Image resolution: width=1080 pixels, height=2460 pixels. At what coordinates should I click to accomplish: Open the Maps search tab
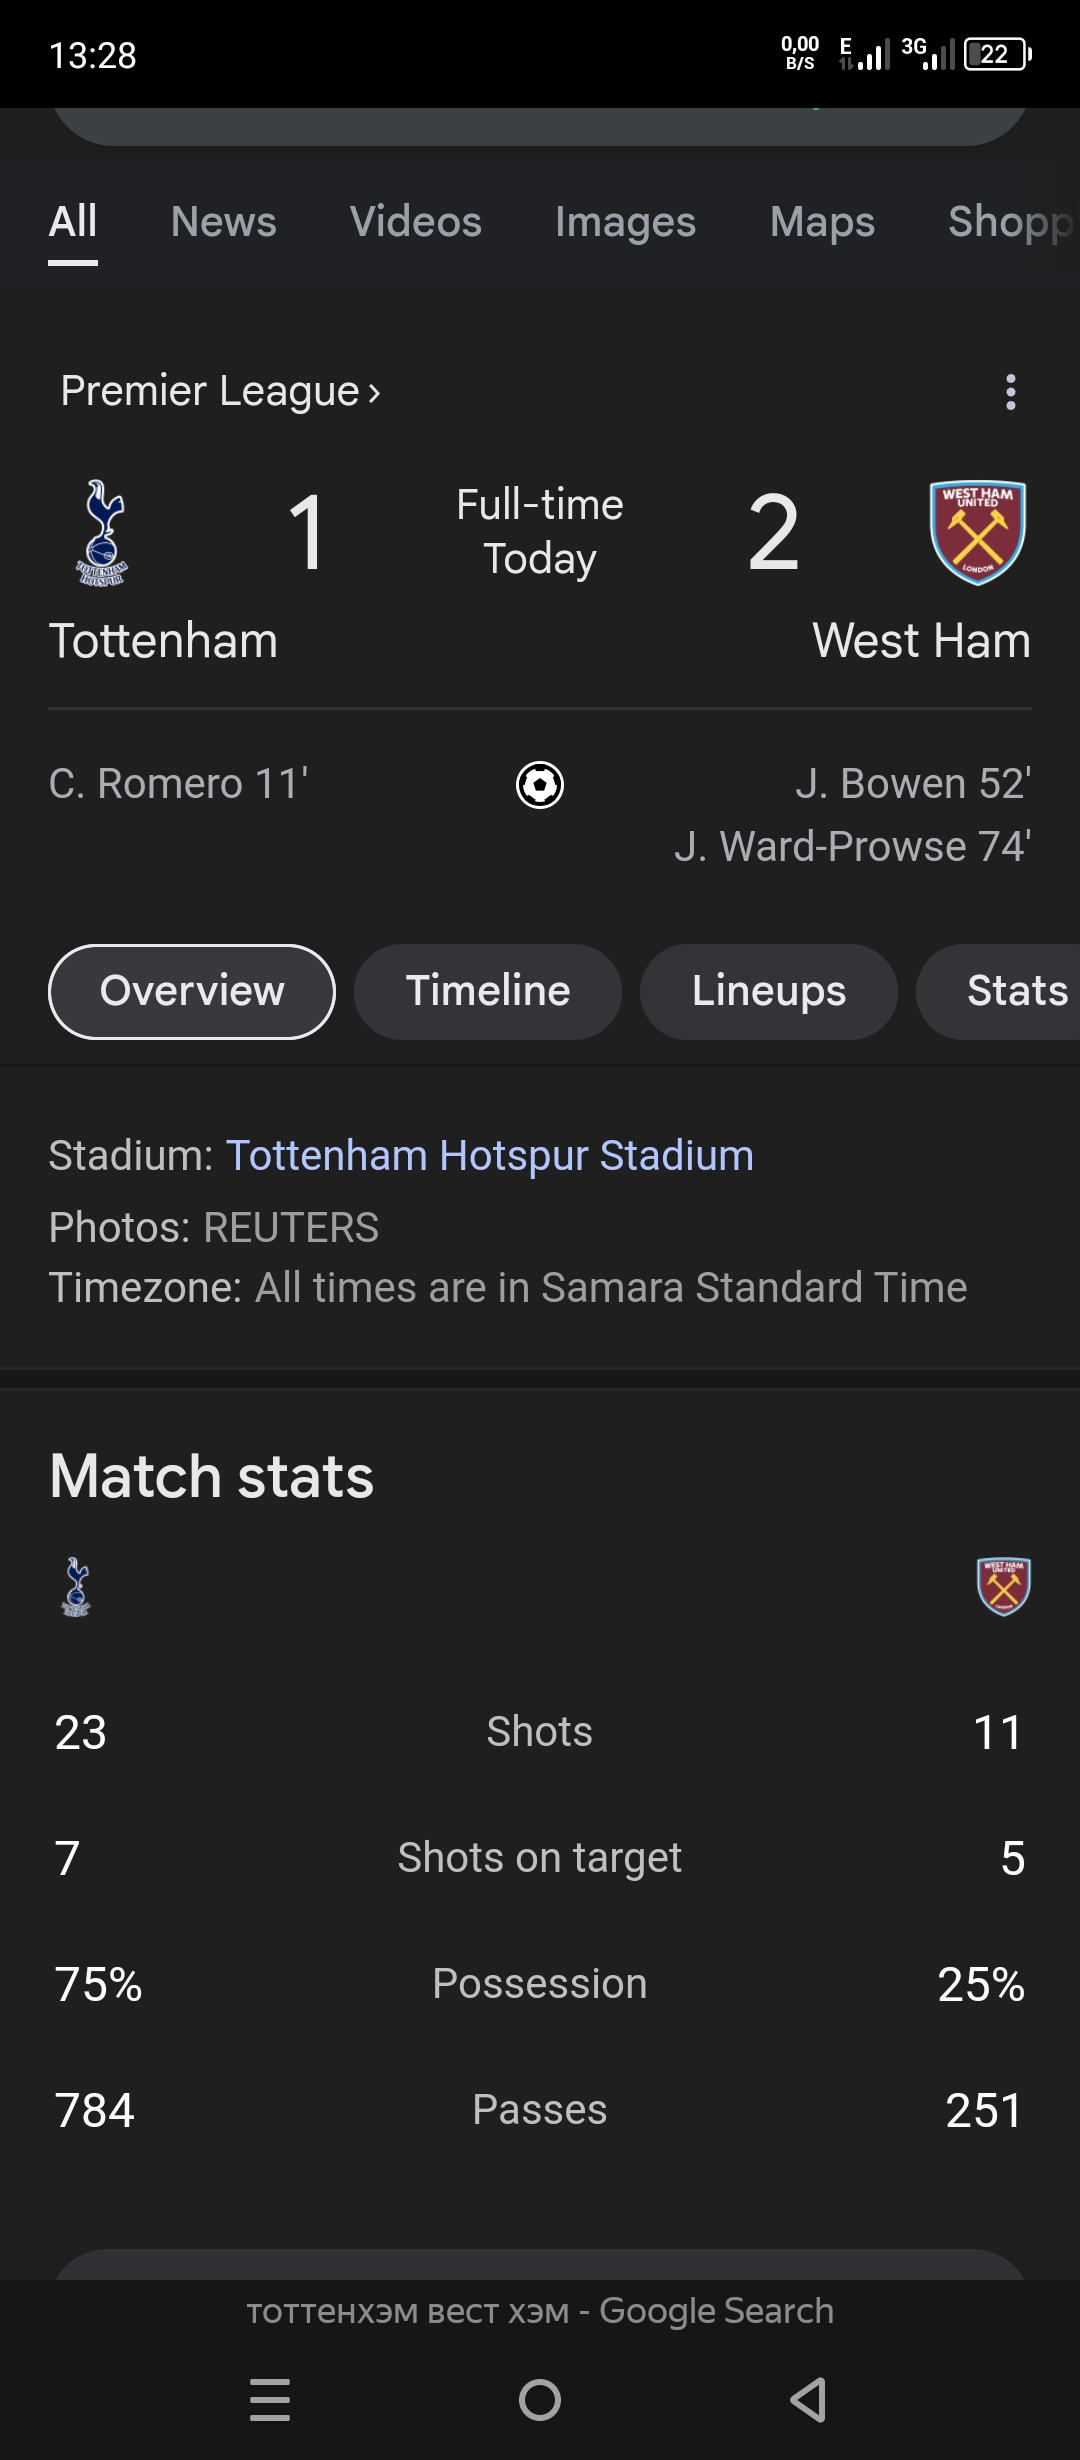[x=822, y=222]
